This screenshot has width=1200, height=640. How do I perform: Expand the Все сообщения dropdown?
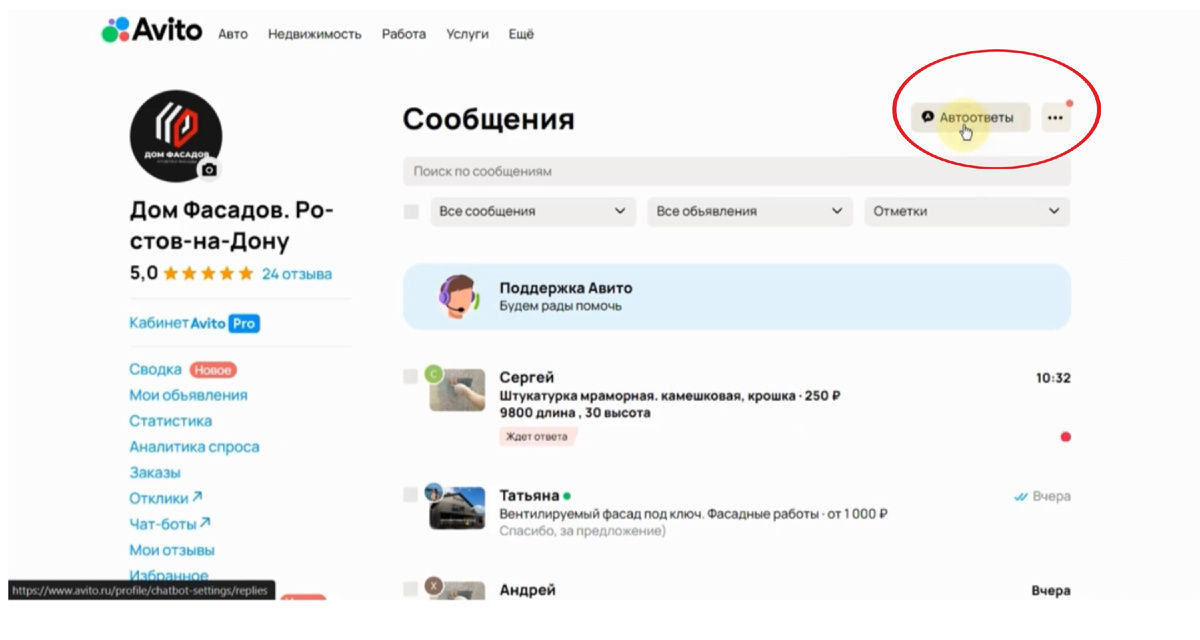tap(533, 212)
